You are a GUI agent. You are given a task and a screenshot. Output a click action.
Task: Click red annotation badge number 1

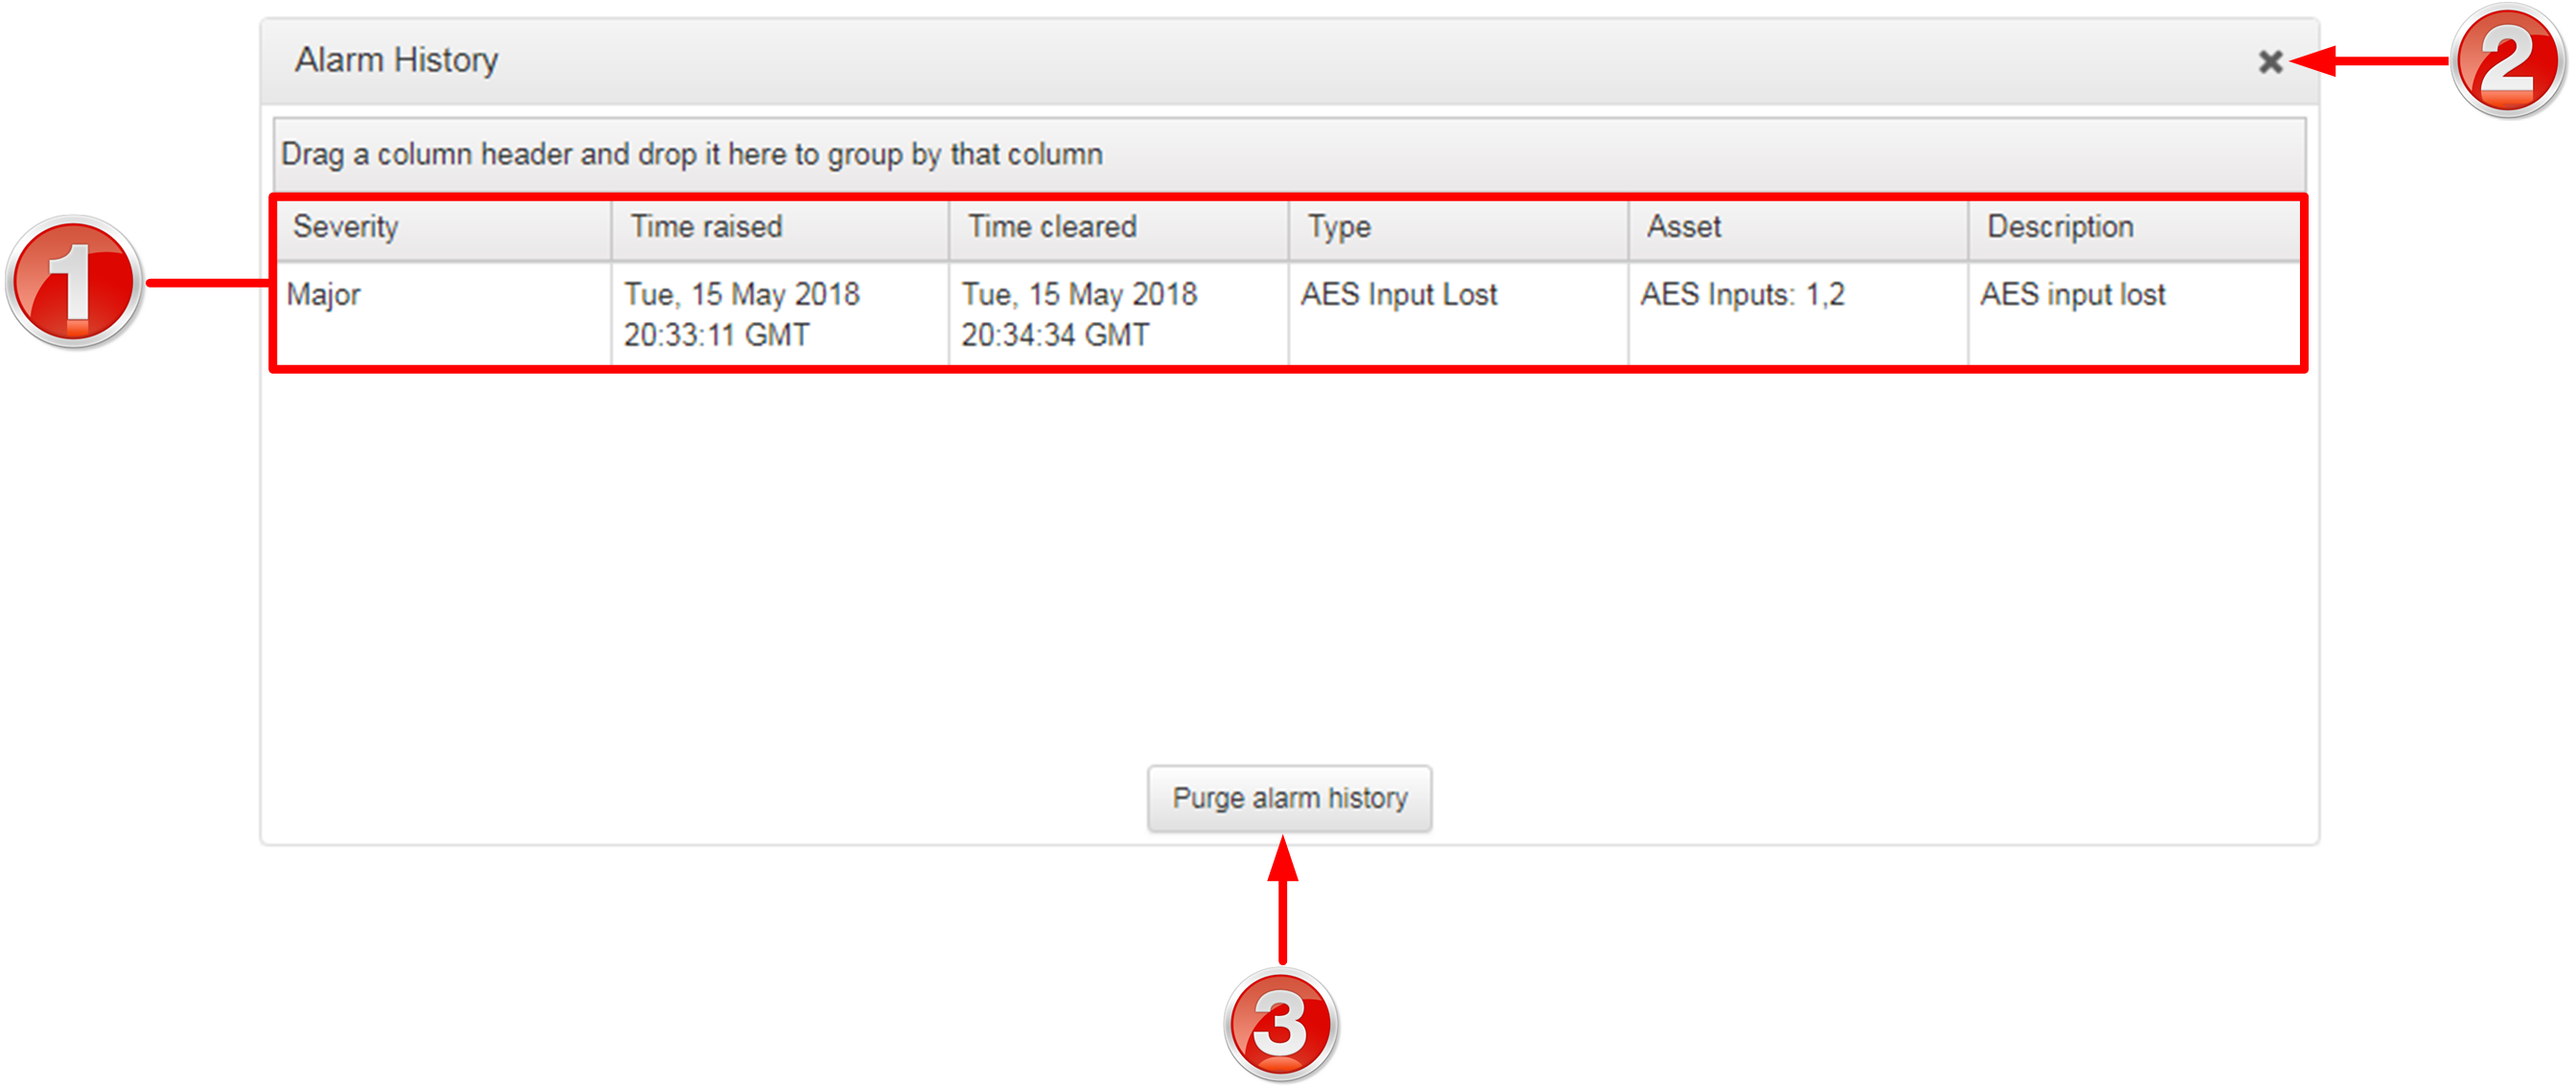pos(74,283)
